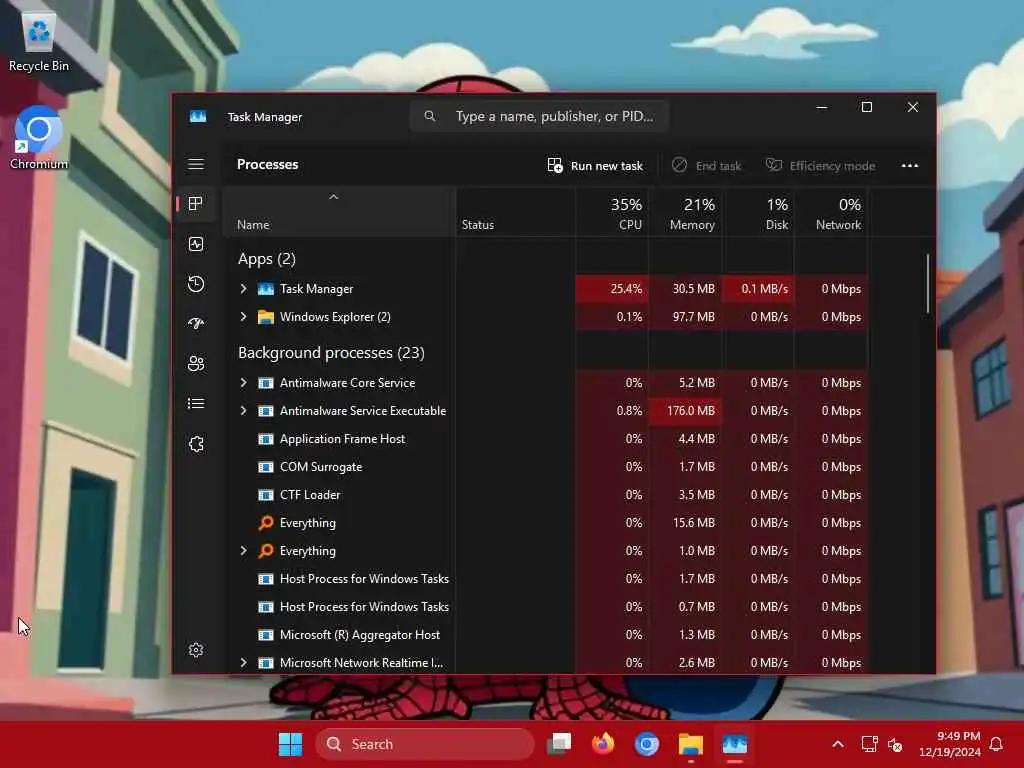
Task: Click the orange icon of the non-expandable Everything row
Action: point(265,522)
